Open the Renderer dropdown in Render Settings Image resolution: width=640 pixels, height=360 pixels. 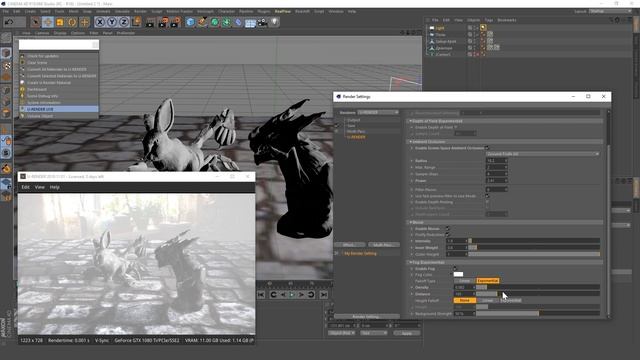pos(378,112)
